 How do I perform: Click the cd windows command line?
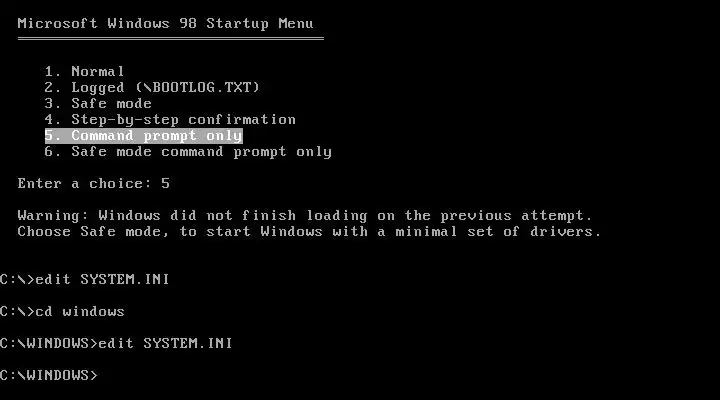tap(62, 312)
